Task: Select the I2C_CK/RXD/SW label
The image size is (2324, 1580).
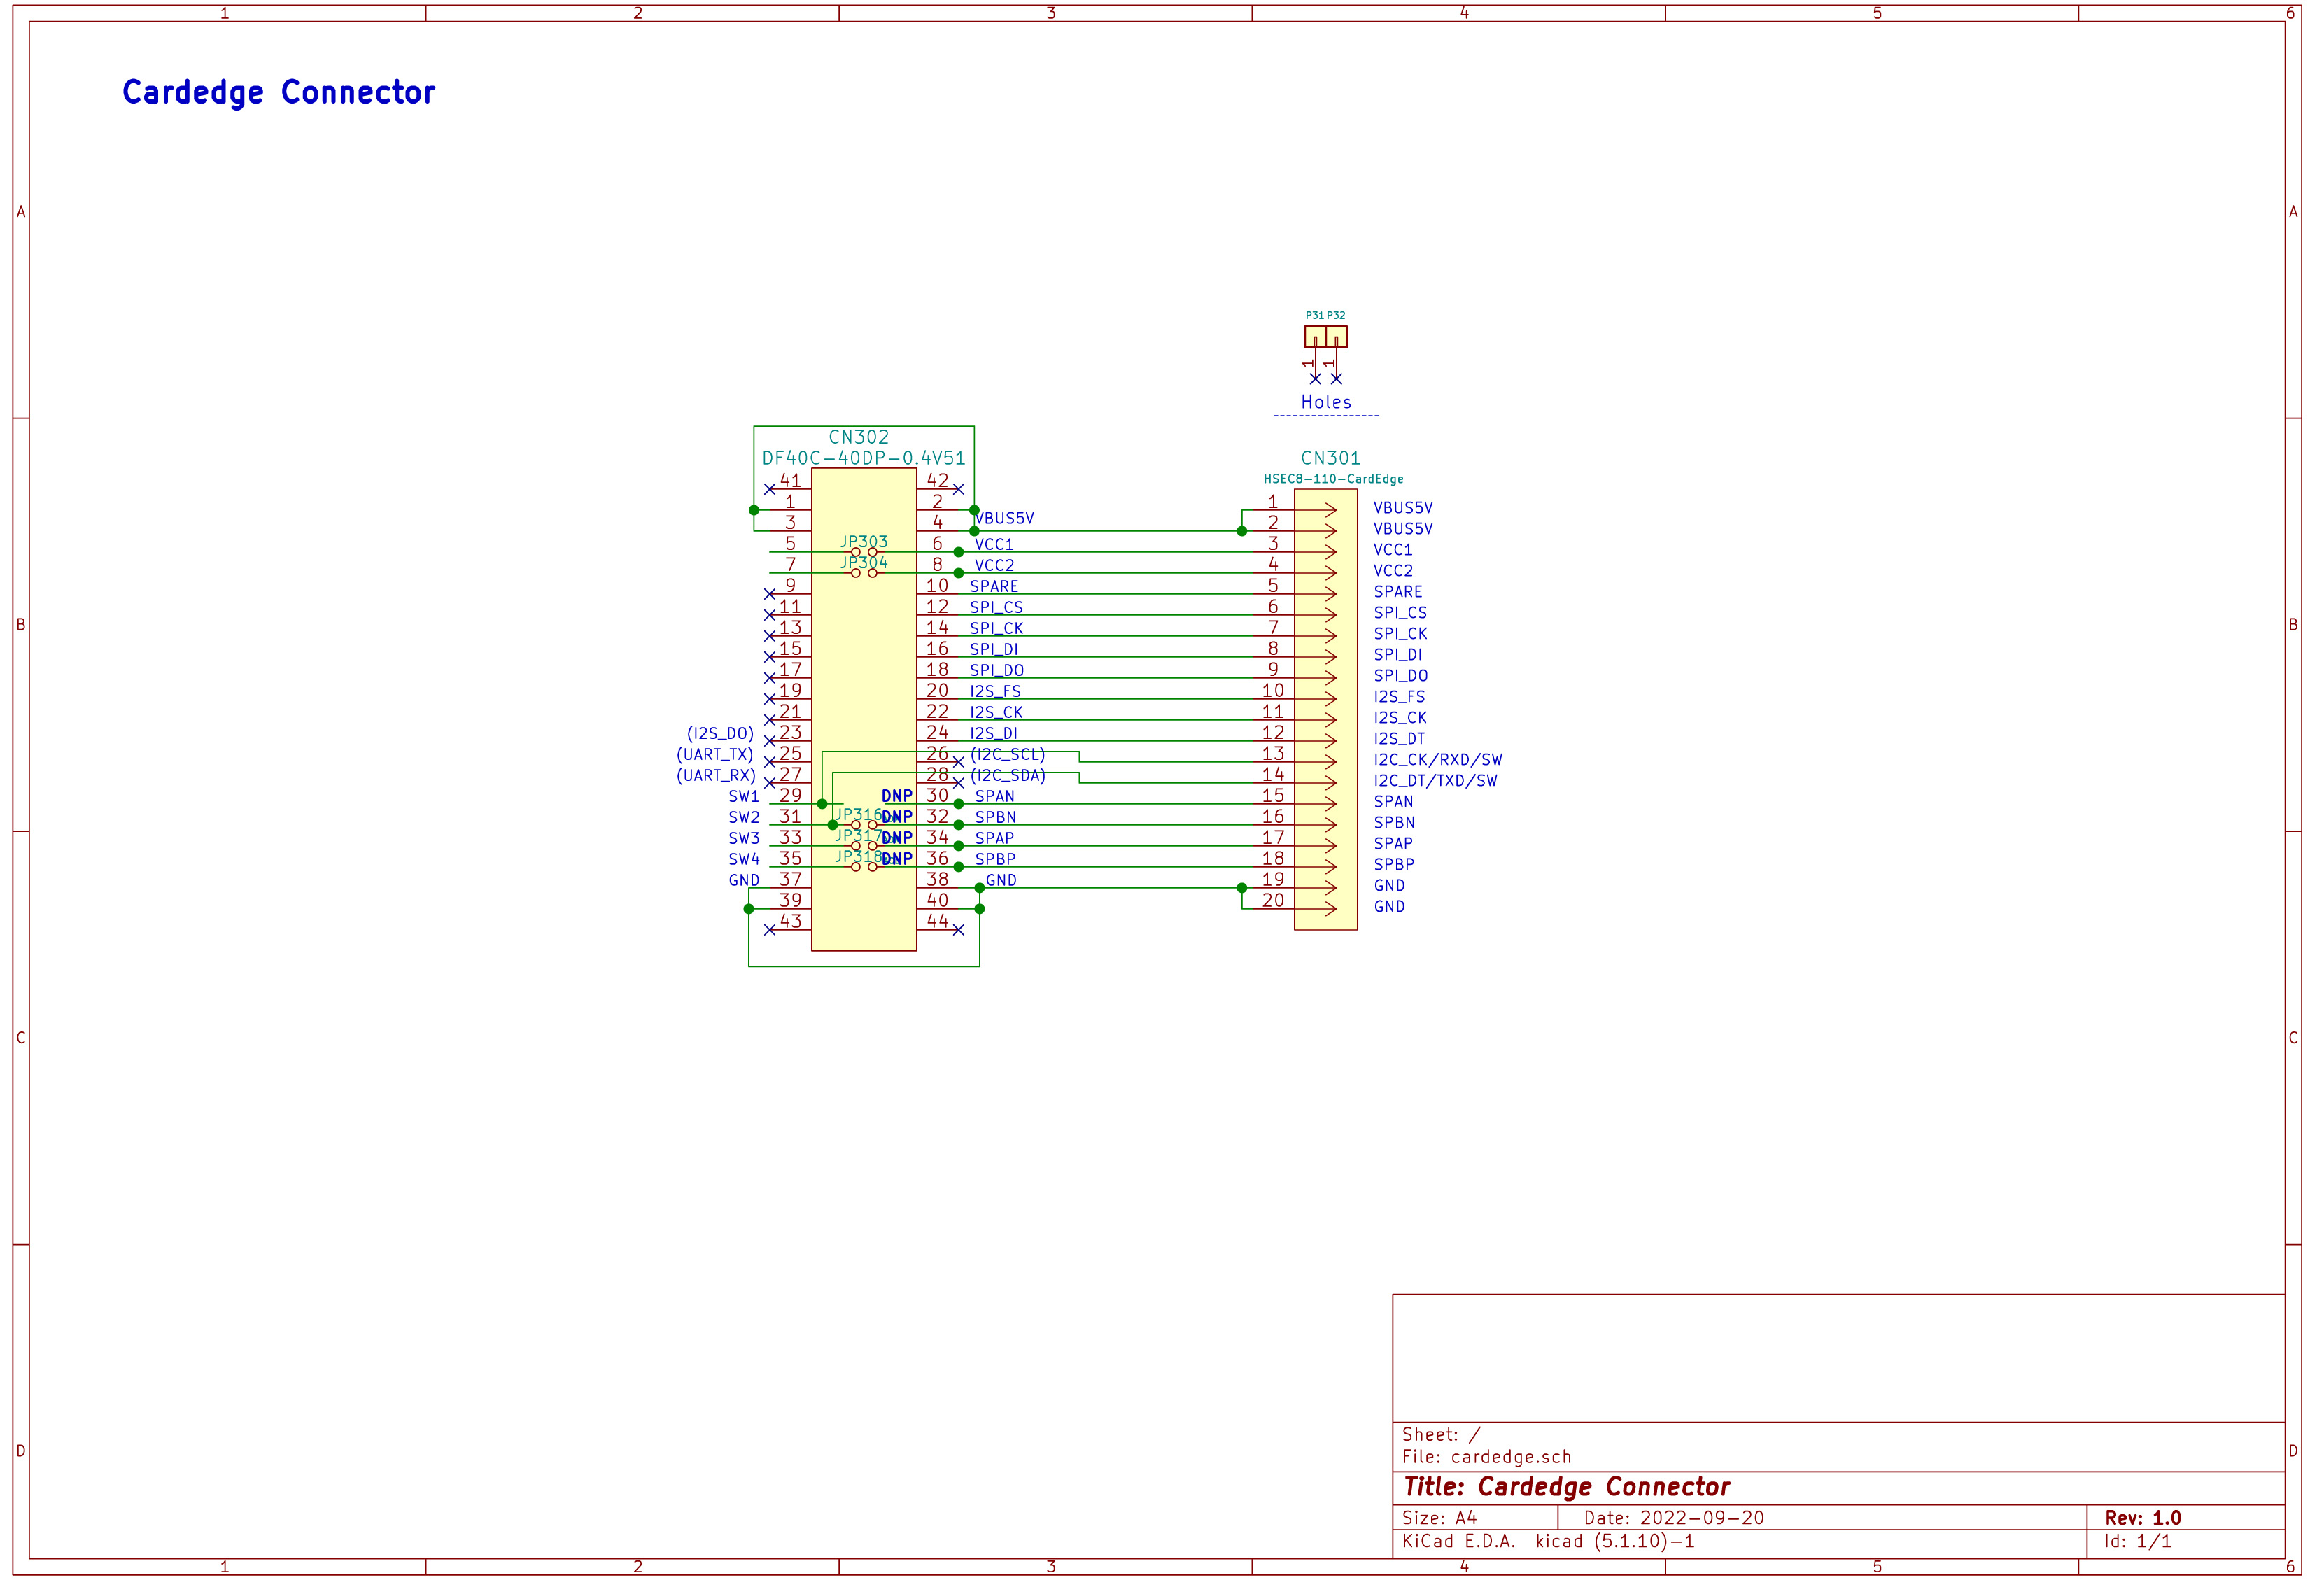Action: [1437, 760]
